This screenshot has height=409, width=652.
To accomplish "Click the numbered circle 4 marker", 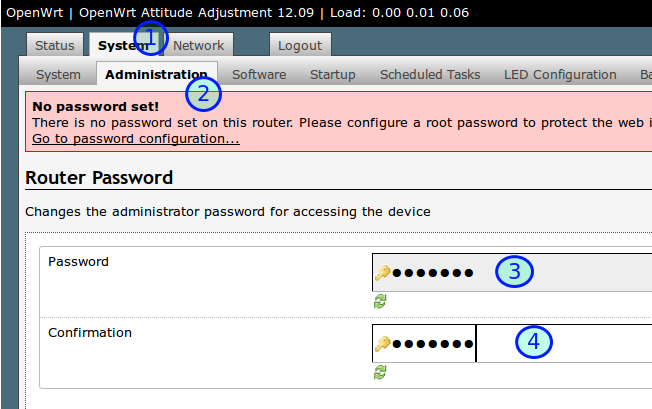I will click(534, 342).
